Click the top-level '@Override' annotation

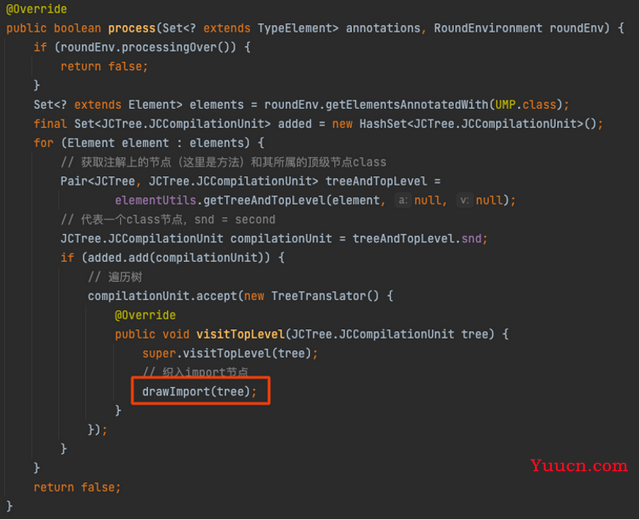(36, 9)
